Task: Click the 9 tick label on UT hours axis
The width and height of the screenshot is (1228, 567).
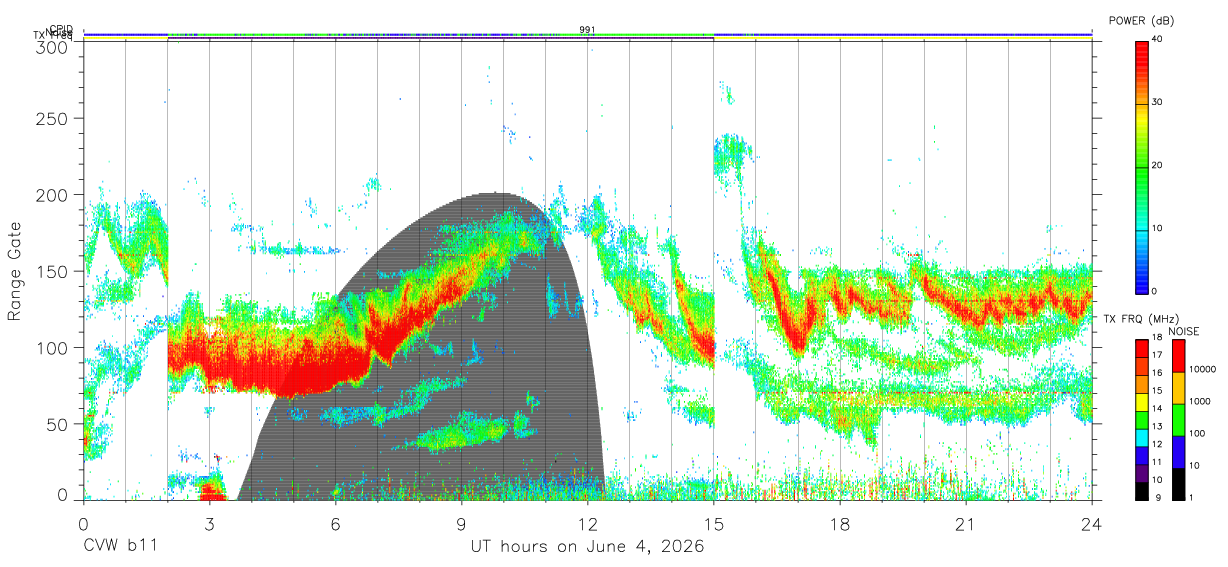Action: [x=461, y=524]
